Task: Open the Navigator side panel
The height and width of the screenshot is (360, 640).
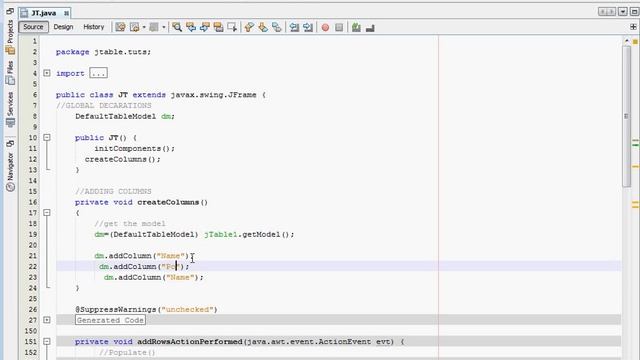Action: coord(11,171)
